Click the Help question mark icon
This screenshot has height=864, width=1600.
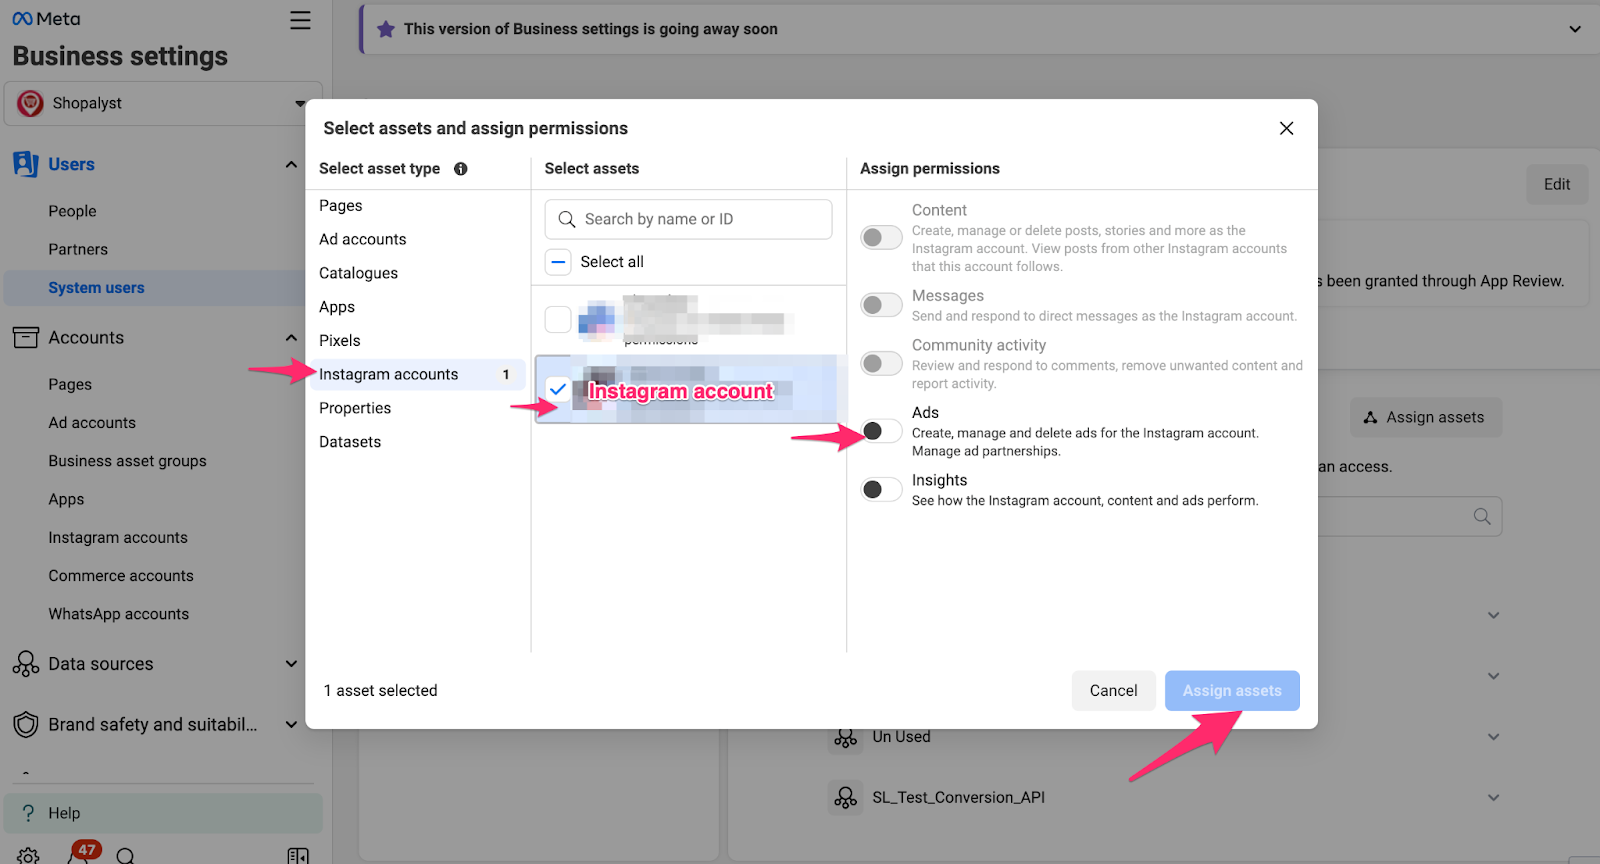[28, 813]
